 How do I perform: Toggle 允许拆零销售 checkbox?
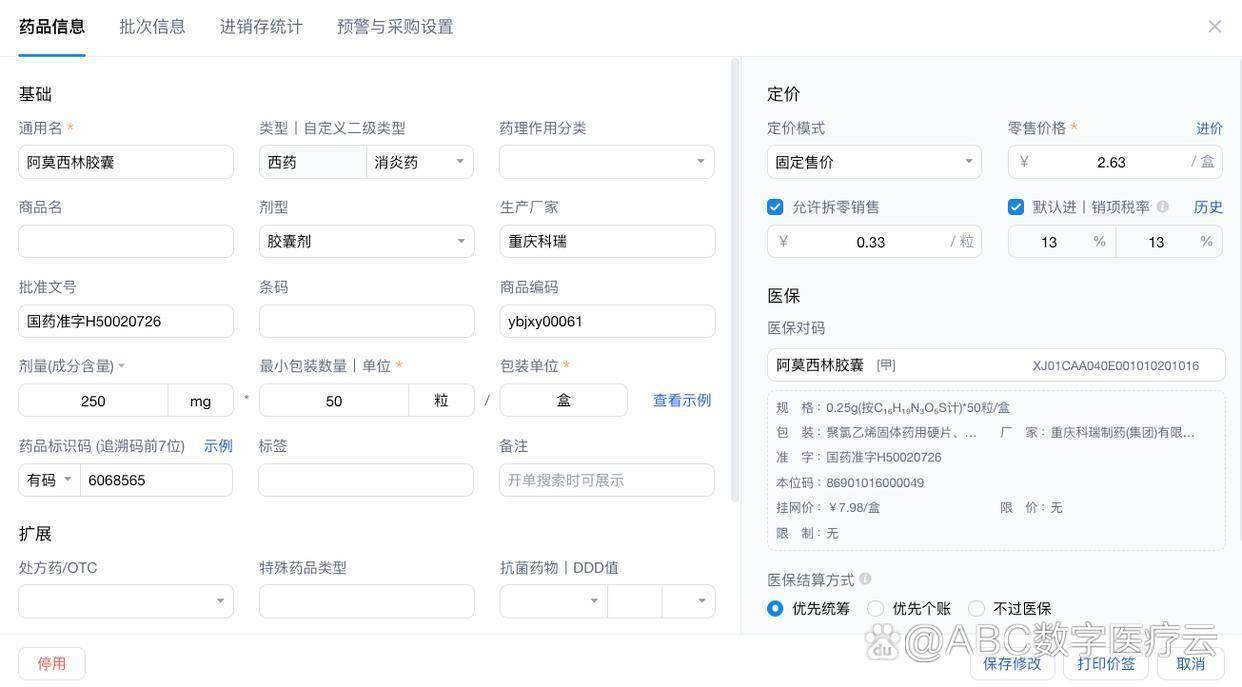coord(775,207)
